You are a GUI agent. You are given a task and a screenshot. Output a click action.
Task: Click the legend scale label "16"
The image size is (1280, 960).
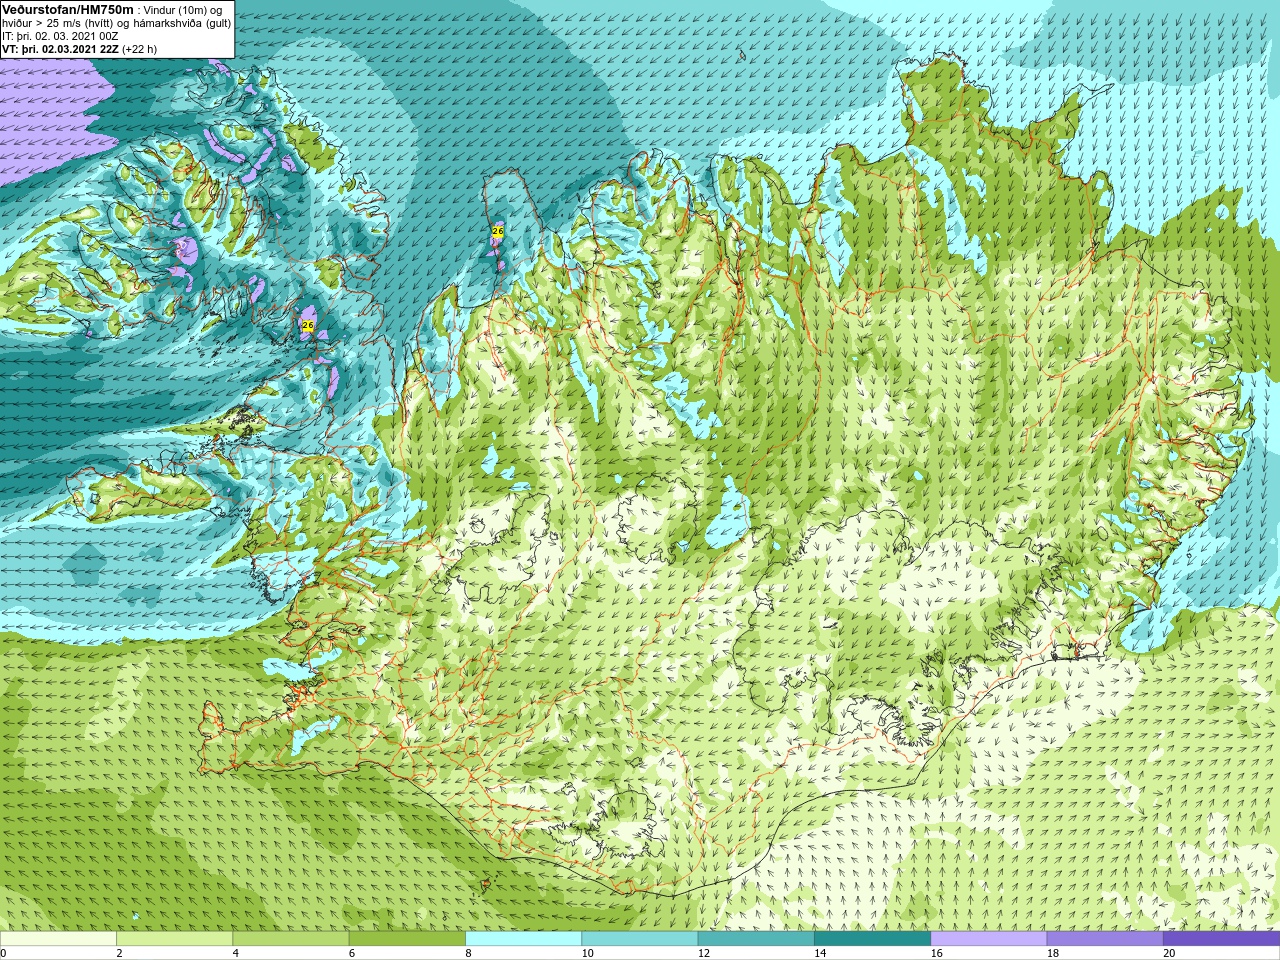coord(937,953)
